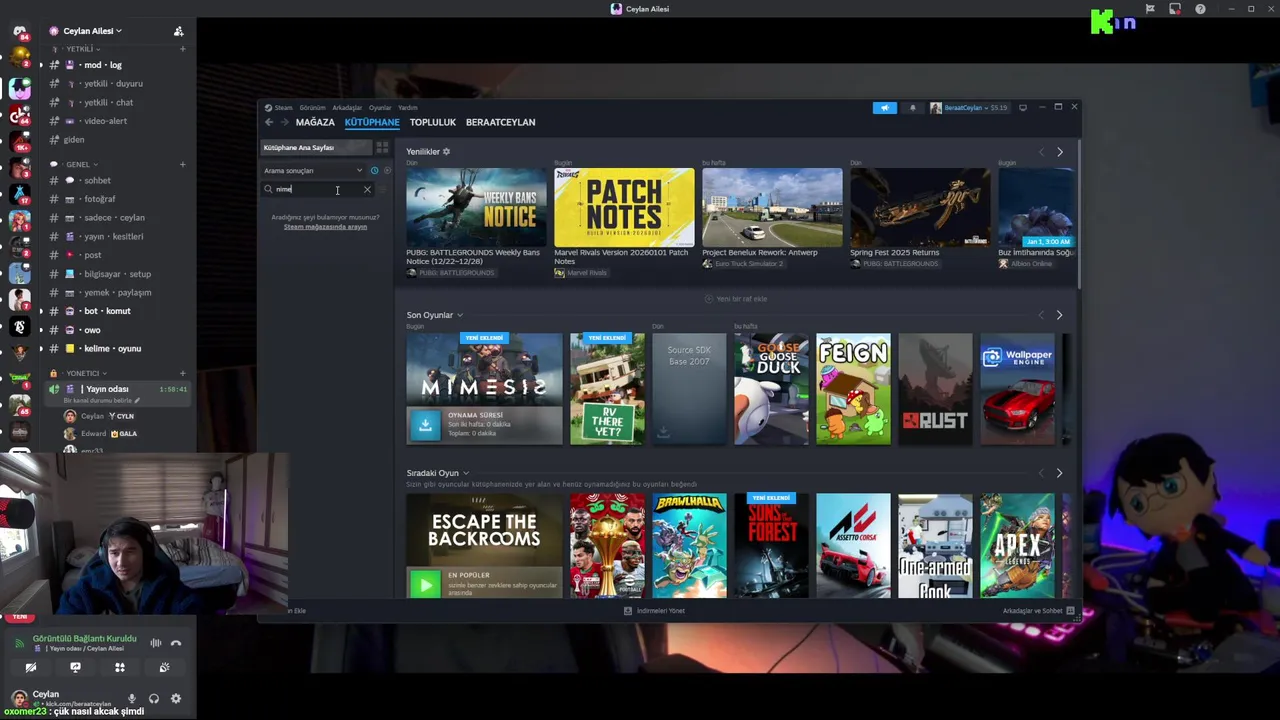Collapse YÖNETİCİ category in Discord
The image size is (1280, 720).
click(80, 373)
